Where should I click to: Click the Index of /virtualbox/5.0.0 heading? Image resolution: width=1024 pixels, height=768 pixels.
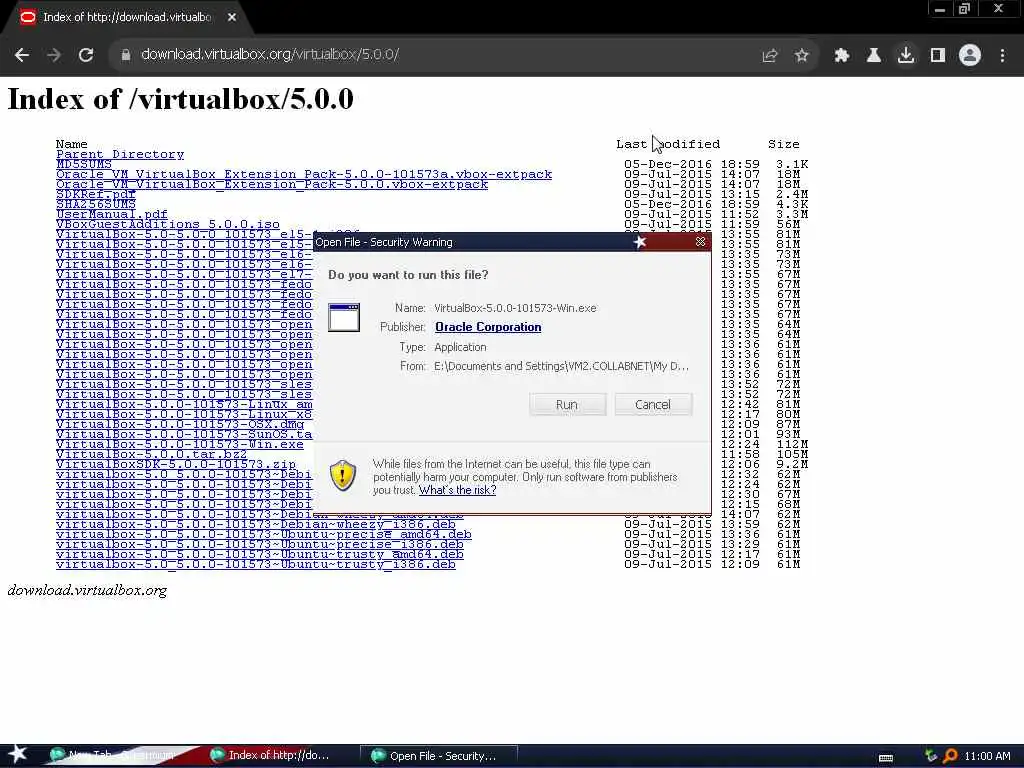click(180, 99)
